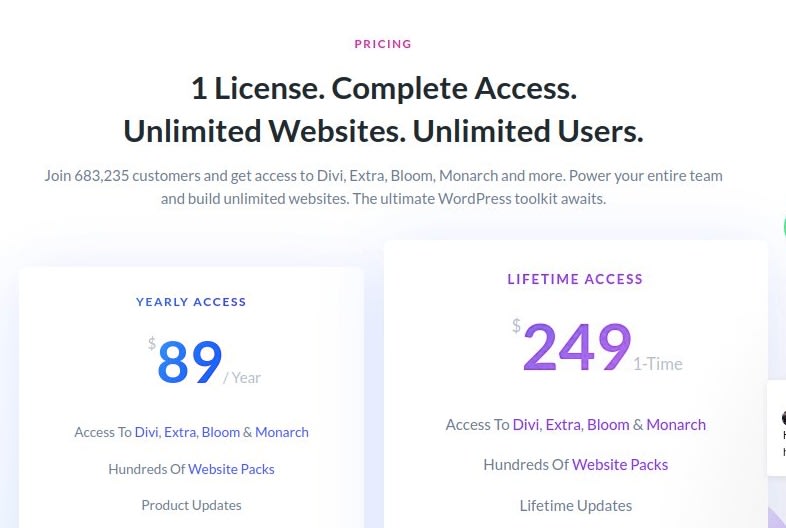Image resolution: width=786 pixels, height=528 pixels.
Task: Open the Bloom link in Yearly Access card
Action: coord(221,432)
